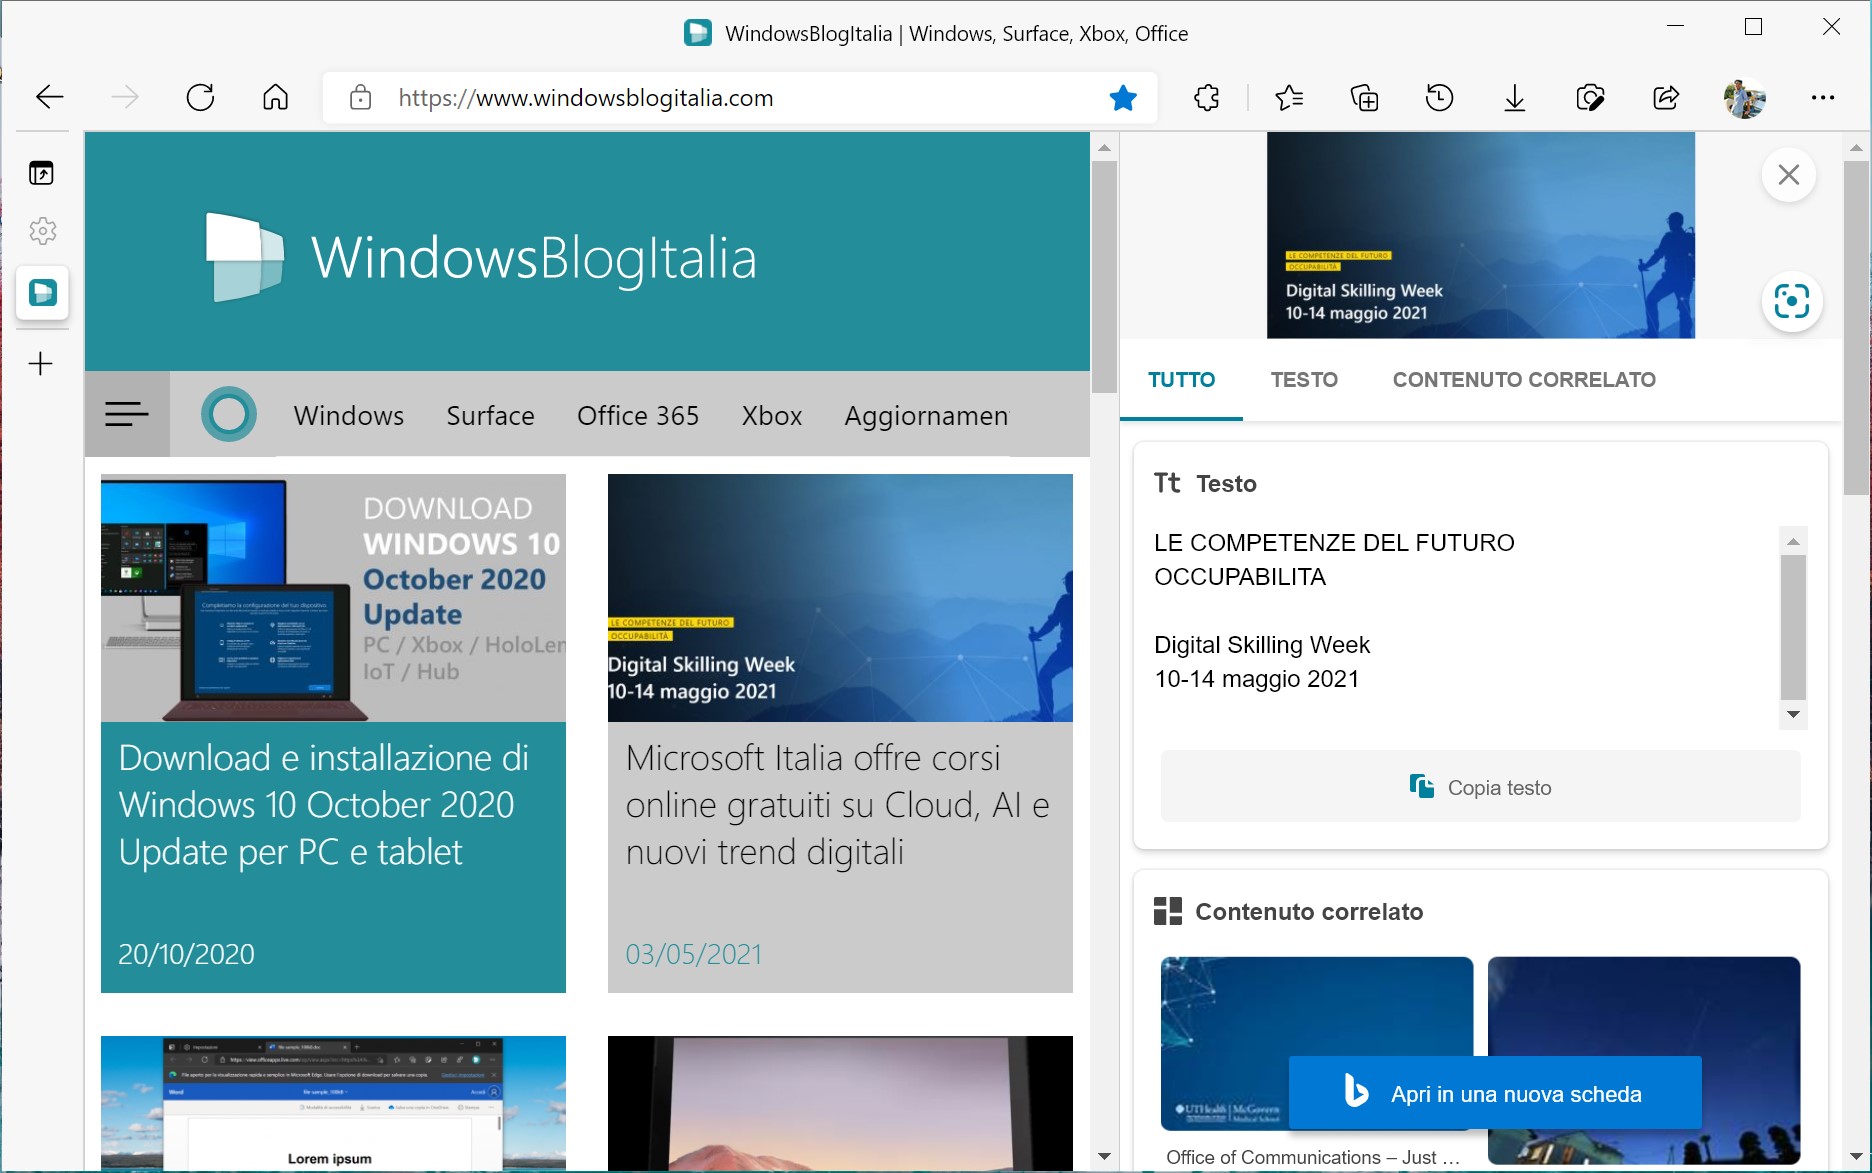Open the Office 365 menu item

pyautogui.click(x=638, y=415)
